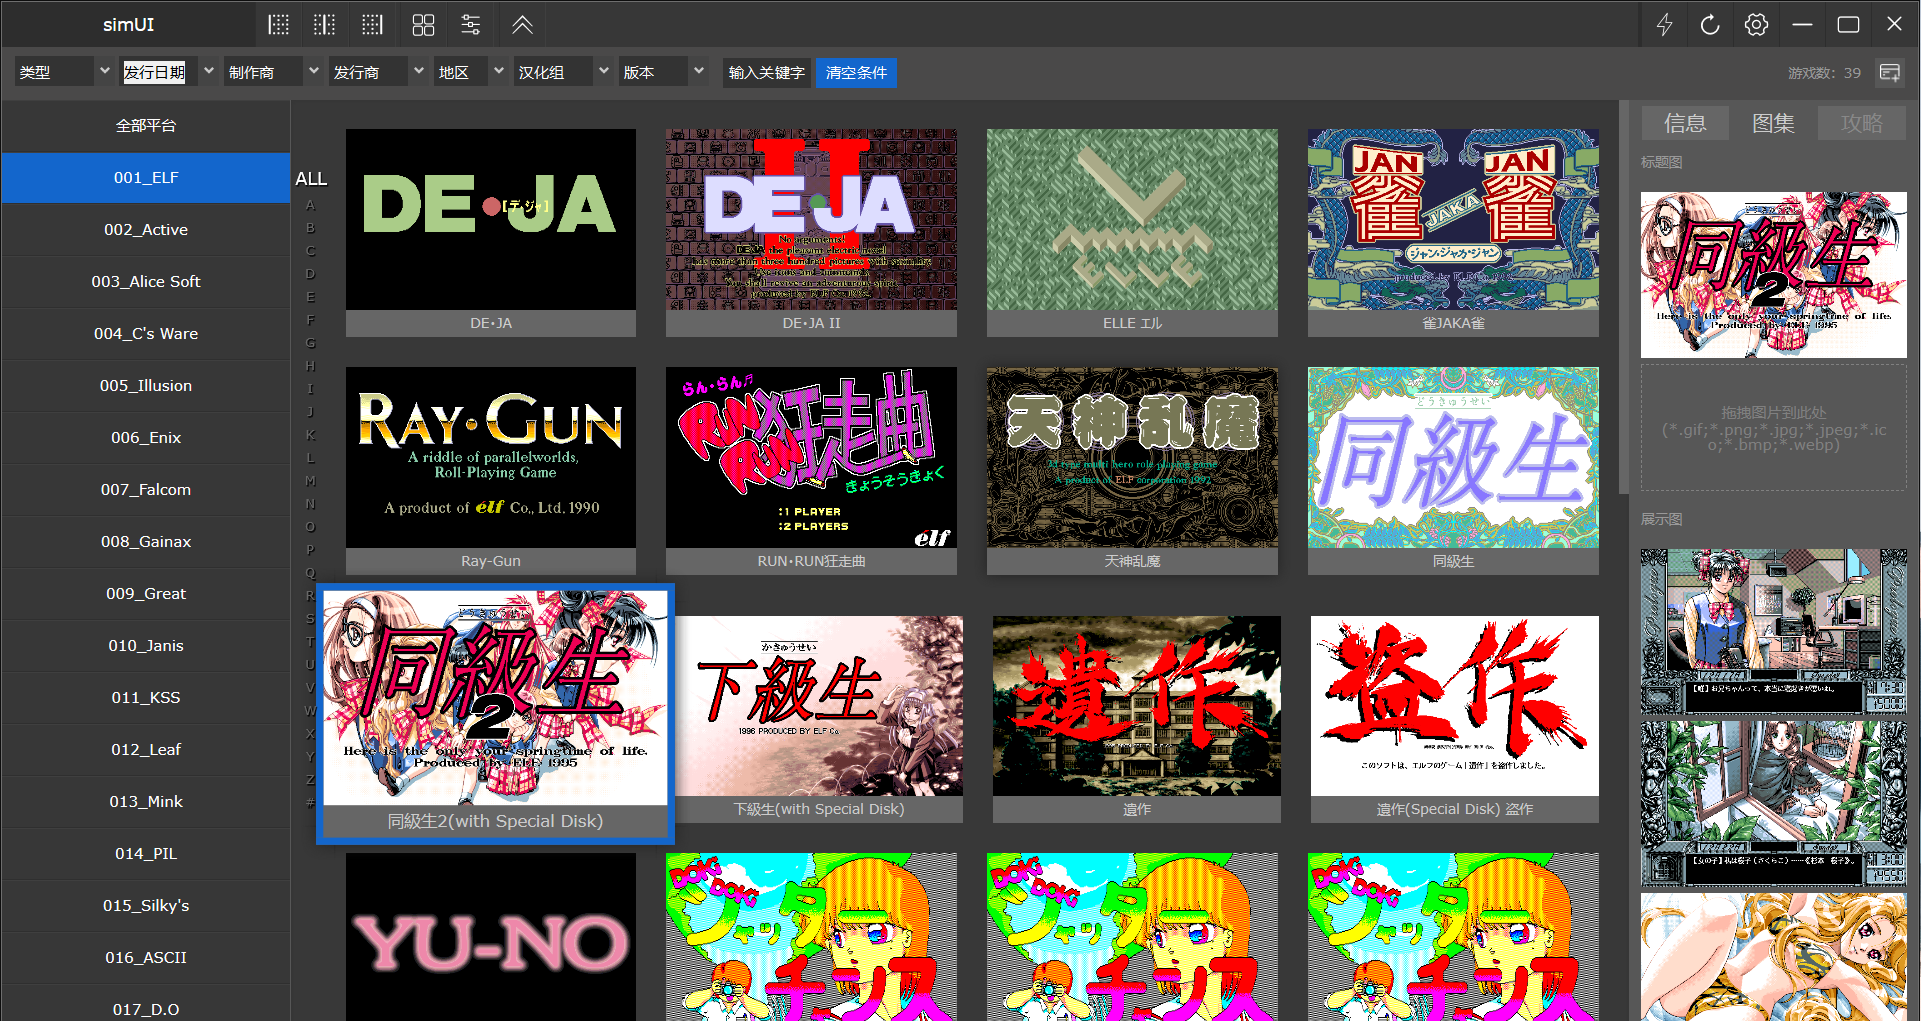Select the 001_ELF platform
This screenshot has width=1921, height=1021.
click(x=146, y=178)
